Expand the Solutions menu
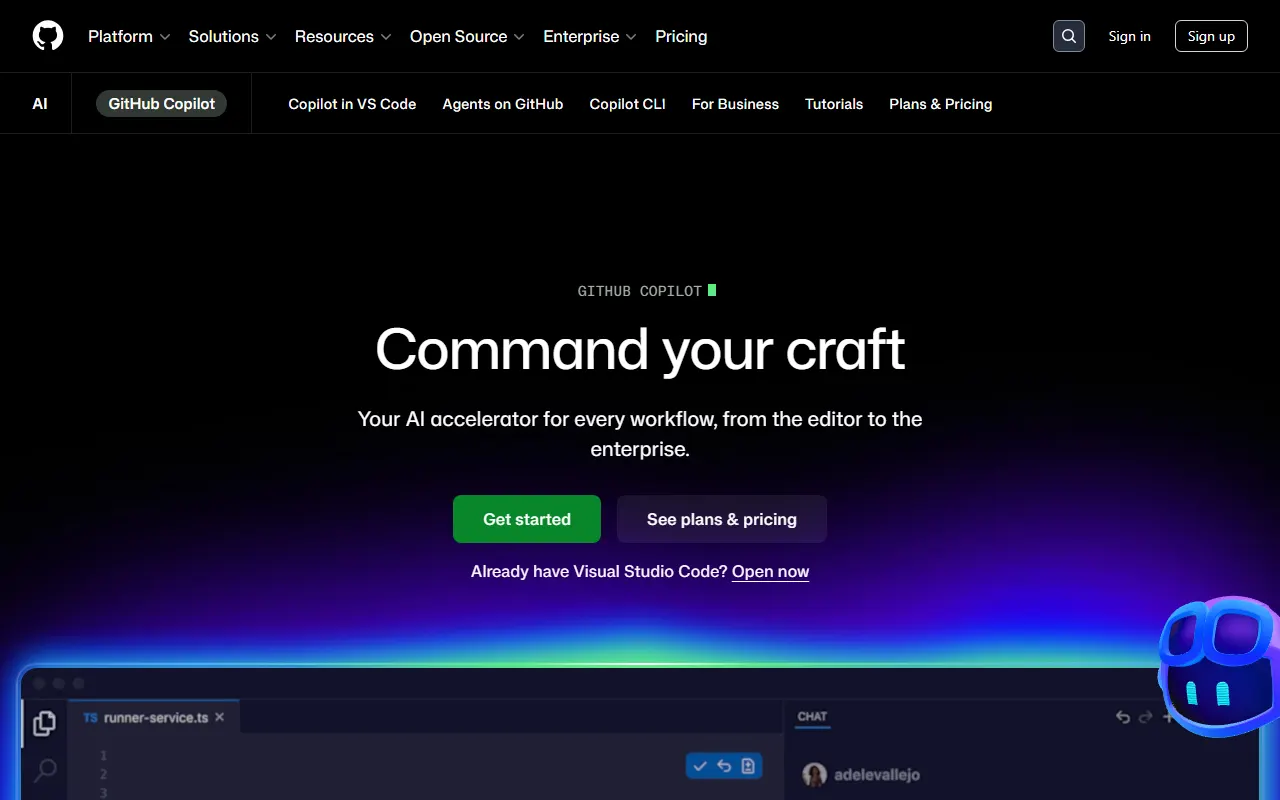 pyautogui.click(x=232, y=36)
